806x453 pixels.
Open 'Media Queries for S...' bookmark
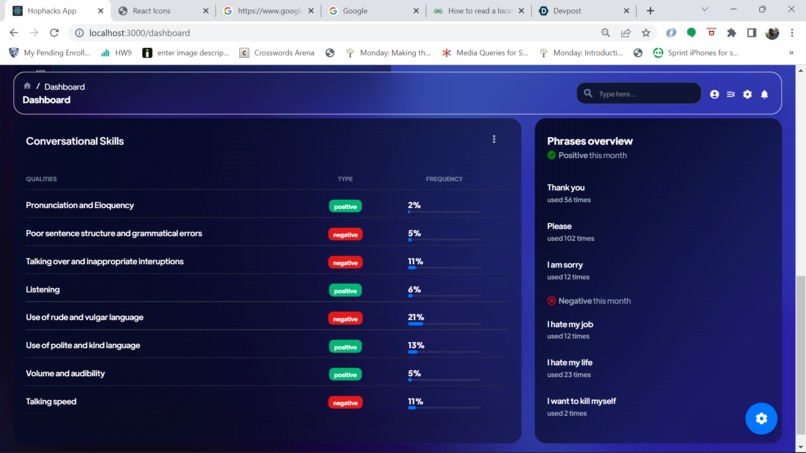pyautogui.click(x=485, y=52)
